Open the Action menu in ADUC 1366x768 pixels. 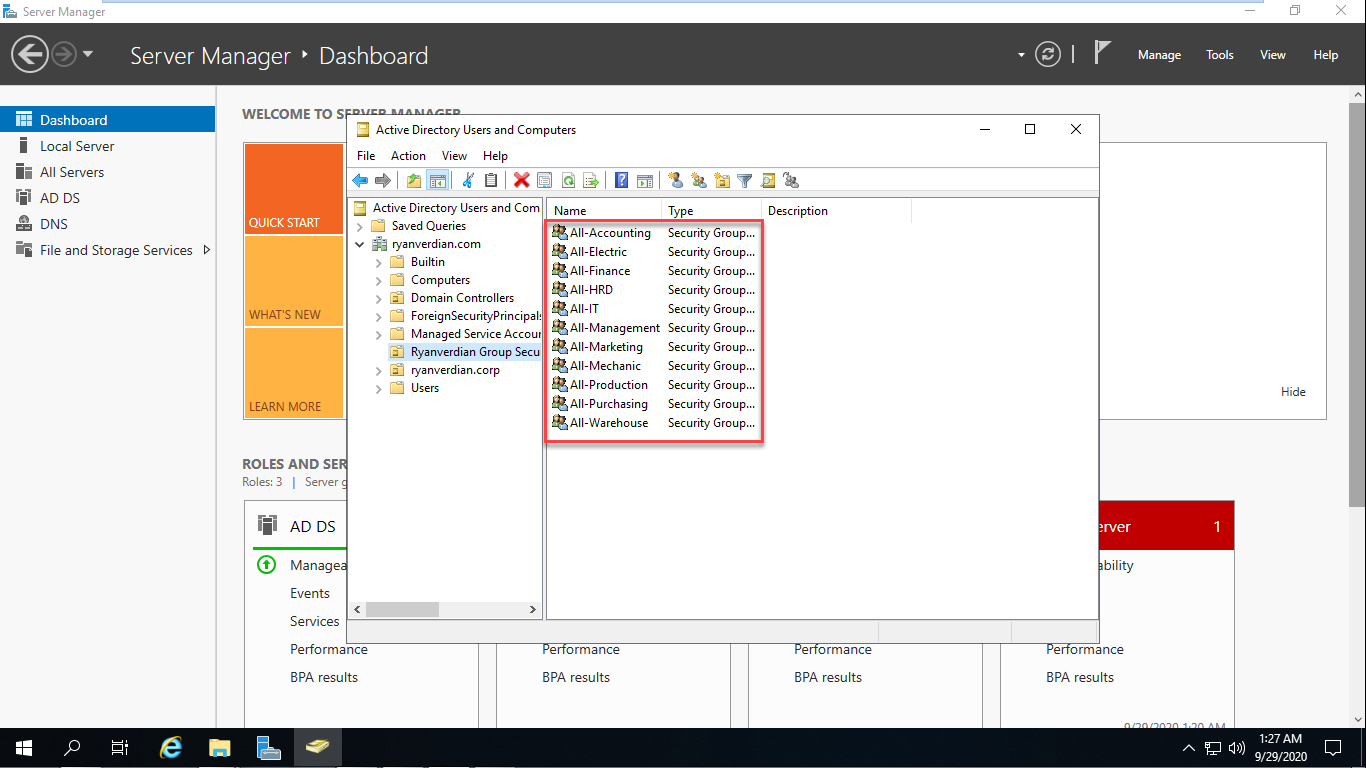pos(408,156)
